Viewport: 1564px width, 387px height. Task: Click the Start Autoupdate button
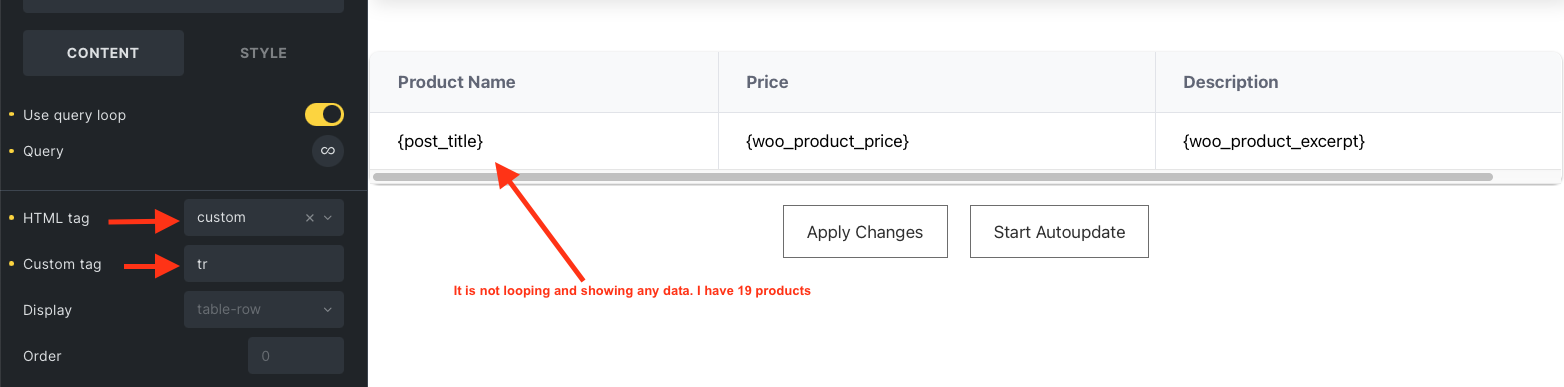(1059, 232)
